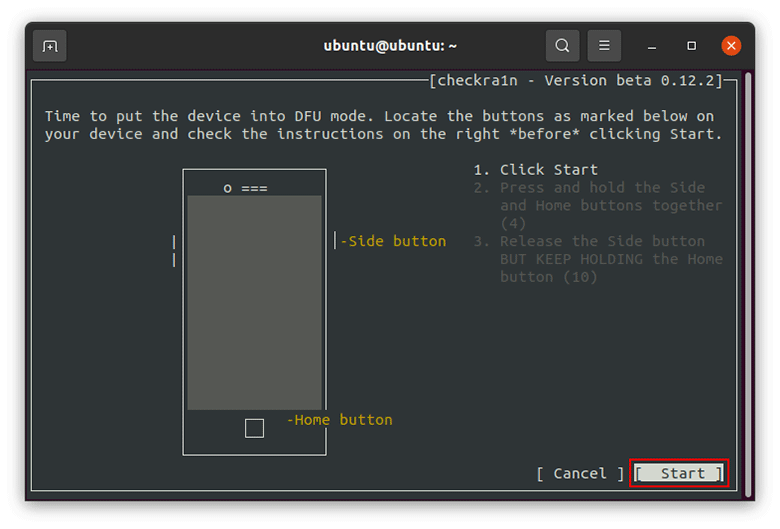780x529 pixels.
Task: Open a new terminal tab icon
Action: coord(50,46)
